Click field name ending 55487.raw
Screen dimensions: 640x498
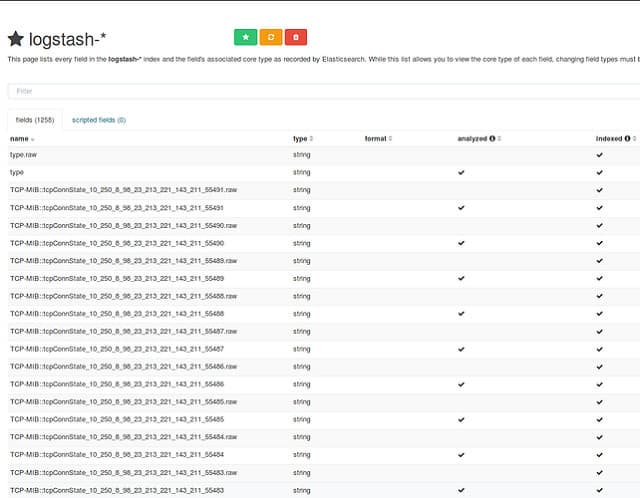coord(123,331)
